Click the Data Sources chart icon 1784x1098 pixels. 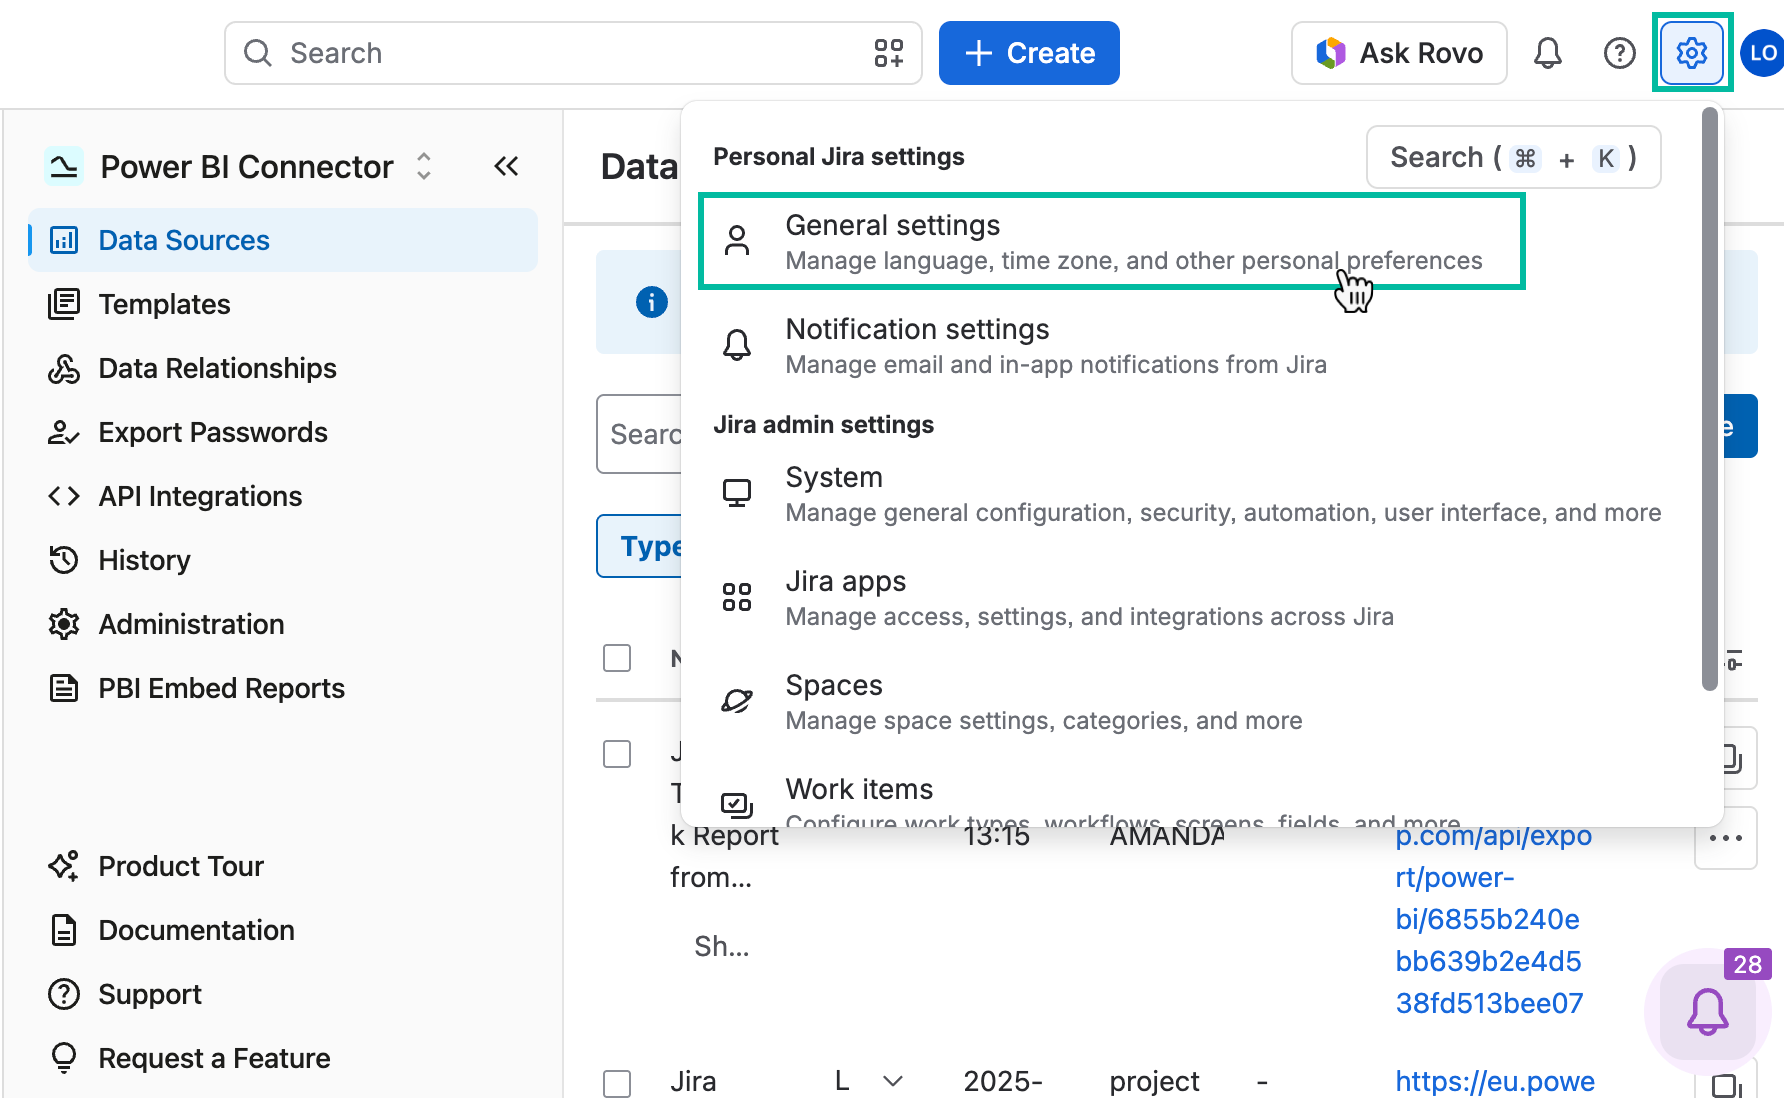tap(64, 240)
